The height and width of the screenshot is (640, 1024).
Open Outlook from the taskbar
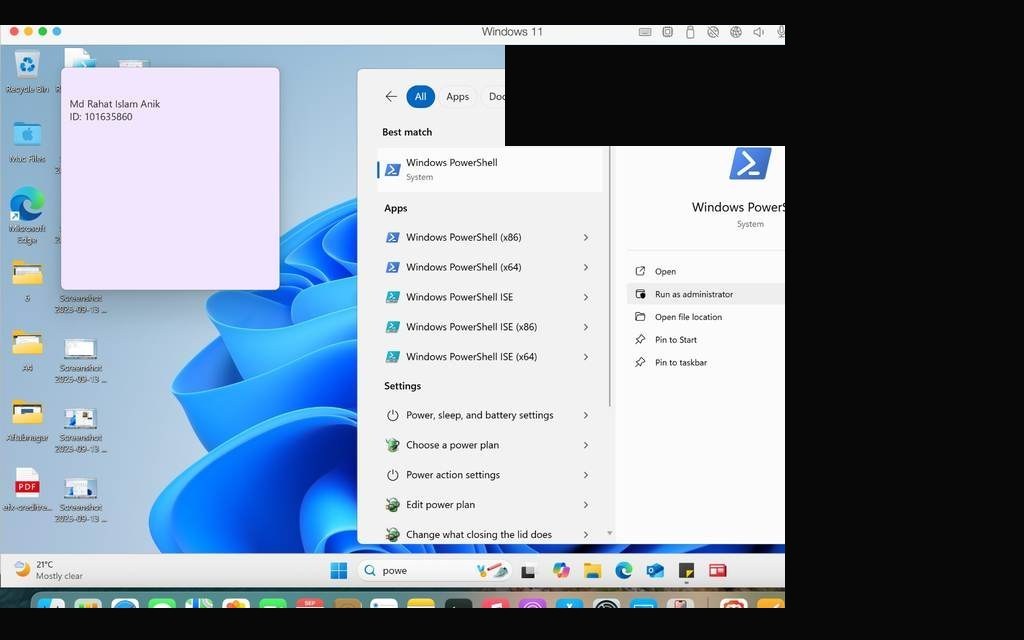click(x=655, y=571)
